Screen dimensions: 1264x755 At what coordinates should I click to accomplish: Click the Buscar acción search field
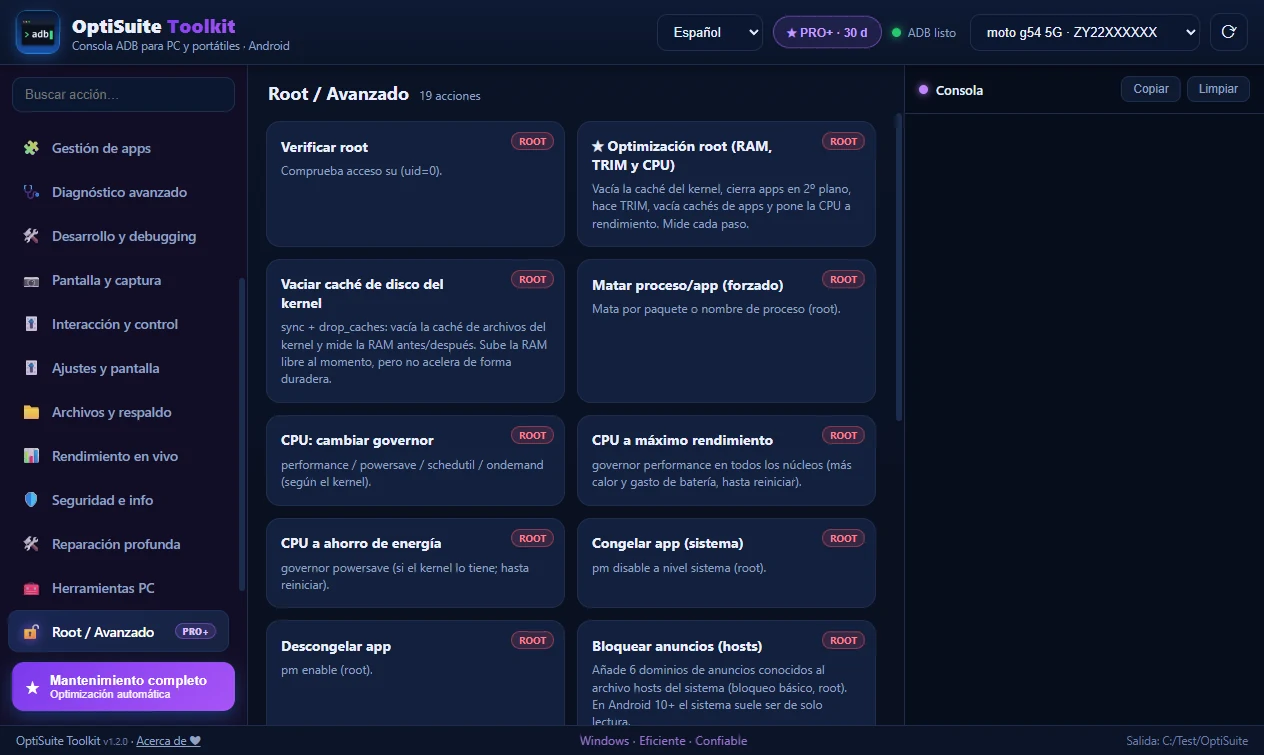click(x=123, y=94)
